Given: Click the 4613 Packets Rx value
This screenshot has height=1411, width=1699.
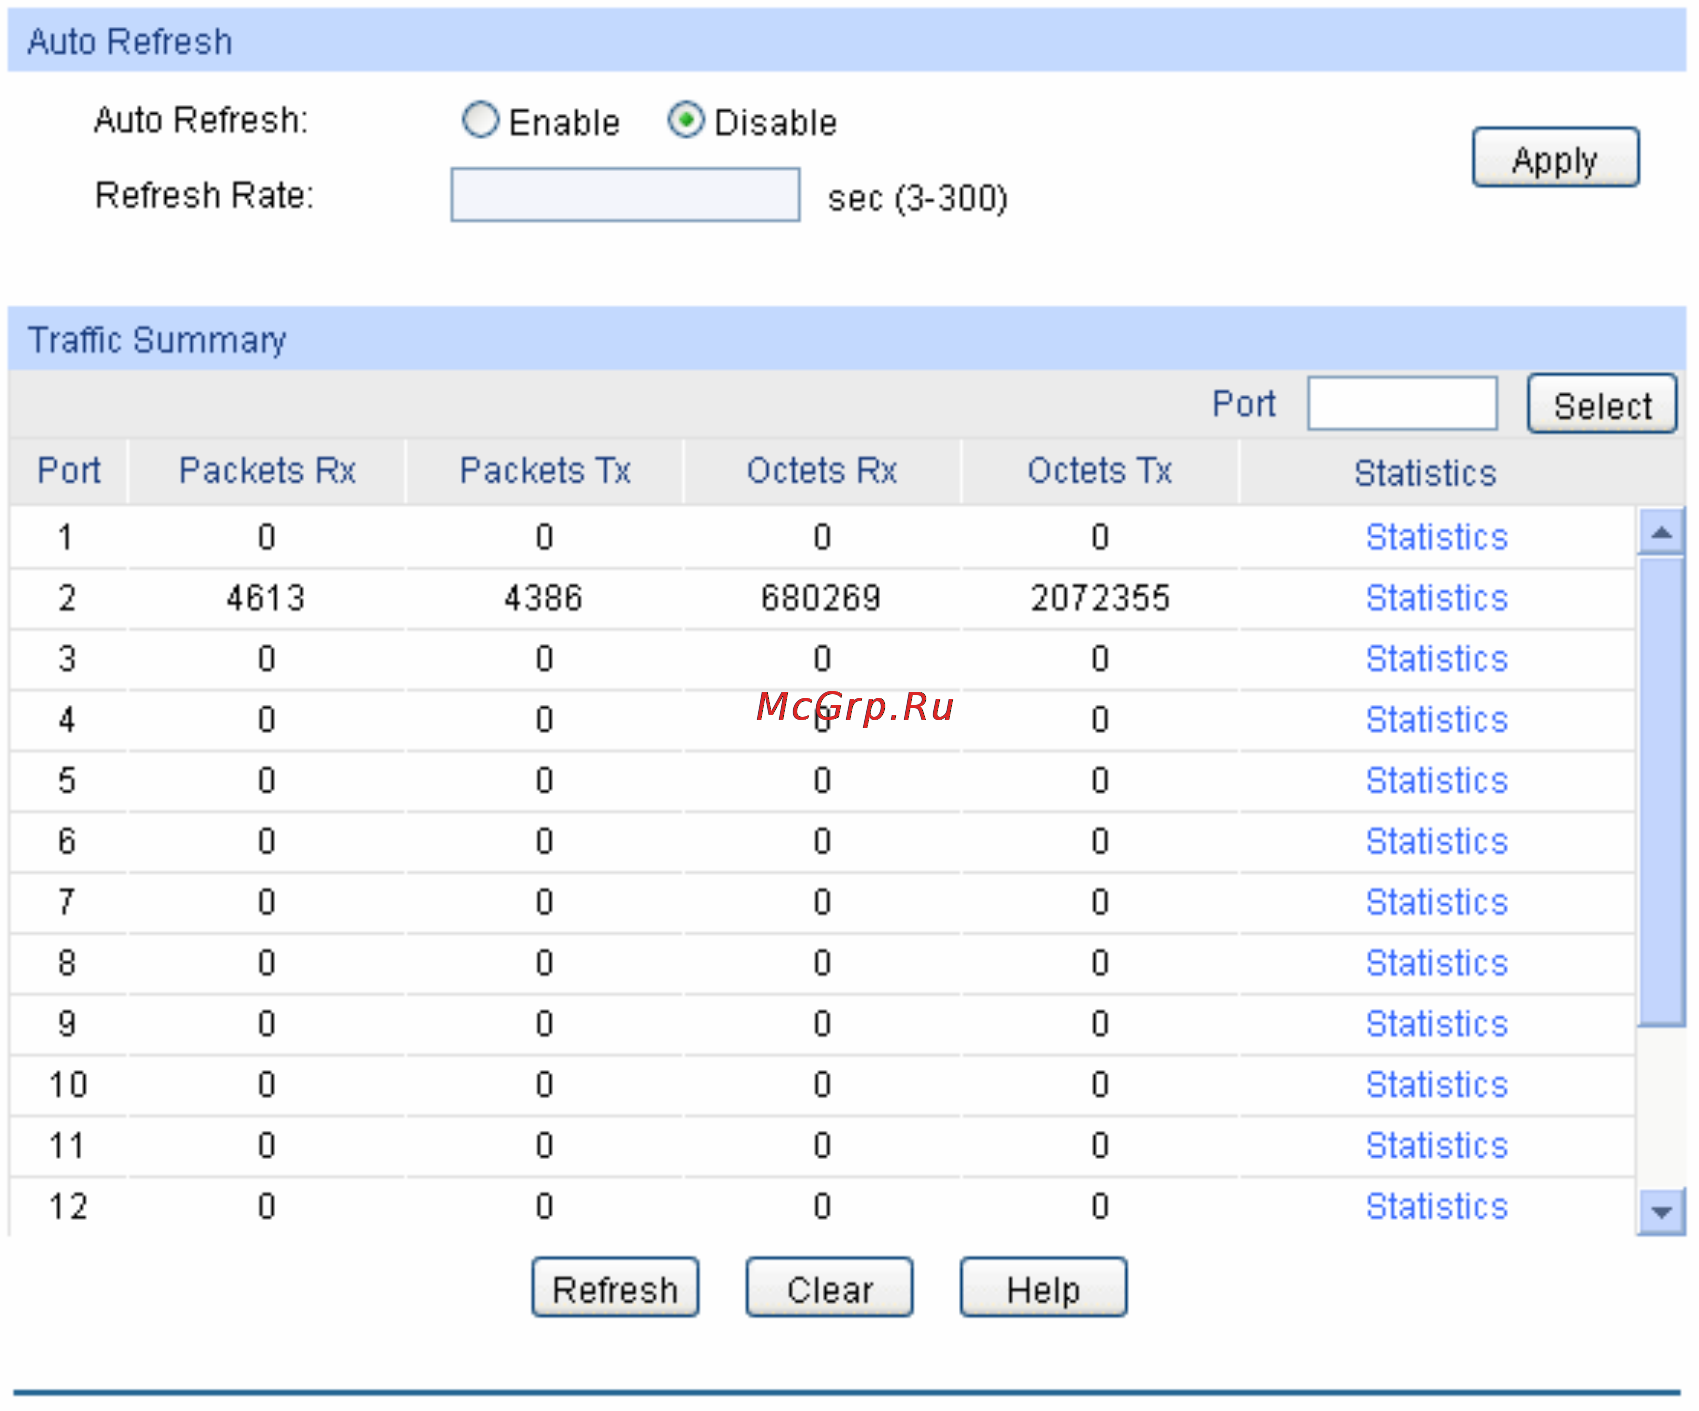Looking at the screenshot, I should (x=265, y=598).
